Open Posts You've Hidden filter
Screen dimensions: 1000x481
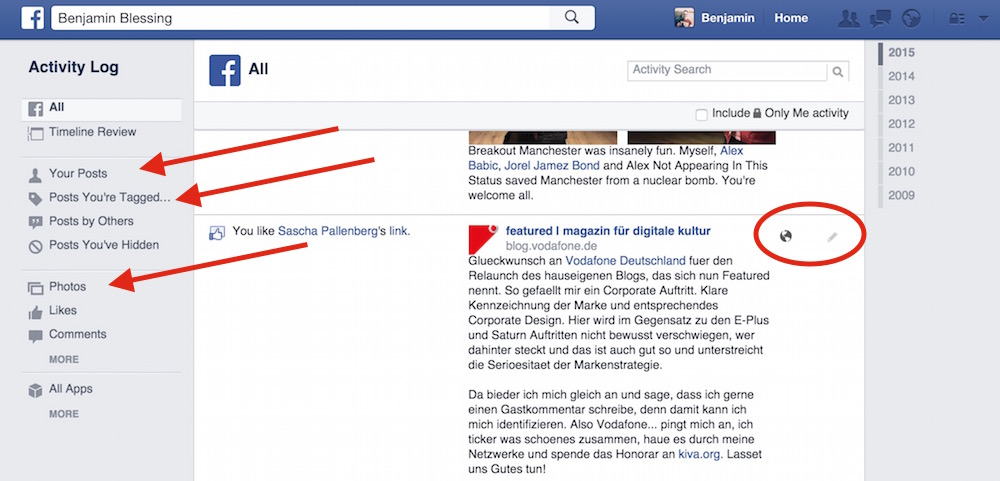pos(104,245)
